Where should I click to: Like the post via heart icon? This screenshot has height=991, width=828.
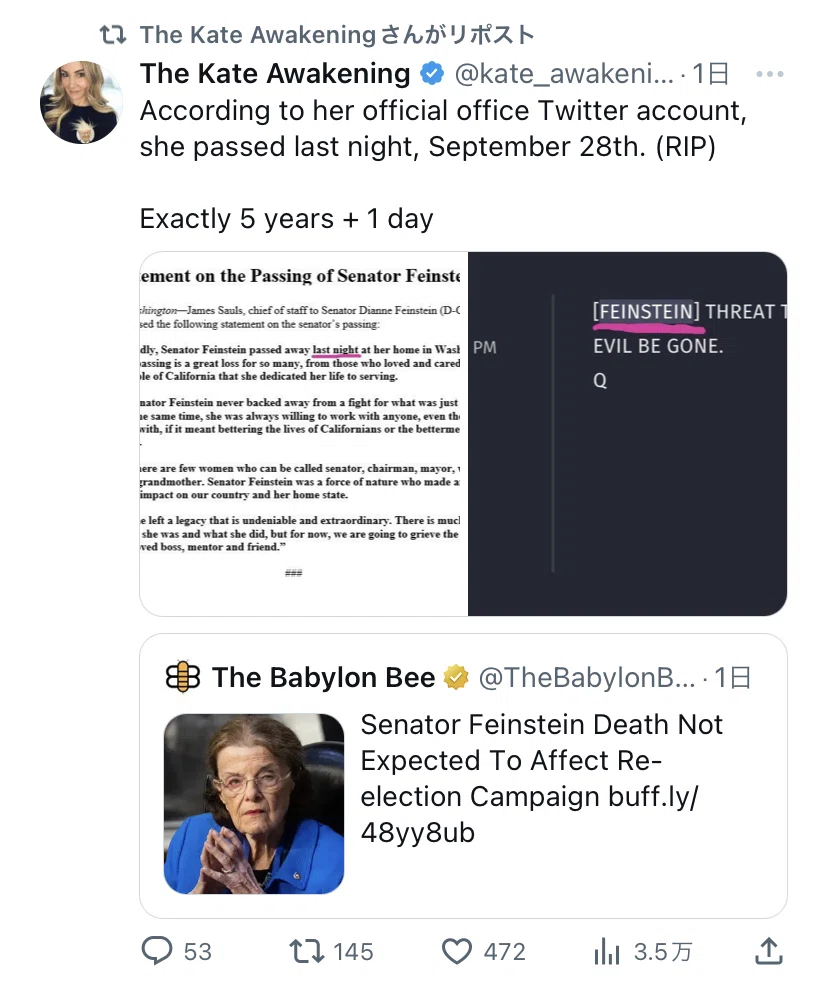[x=456, y=951]
